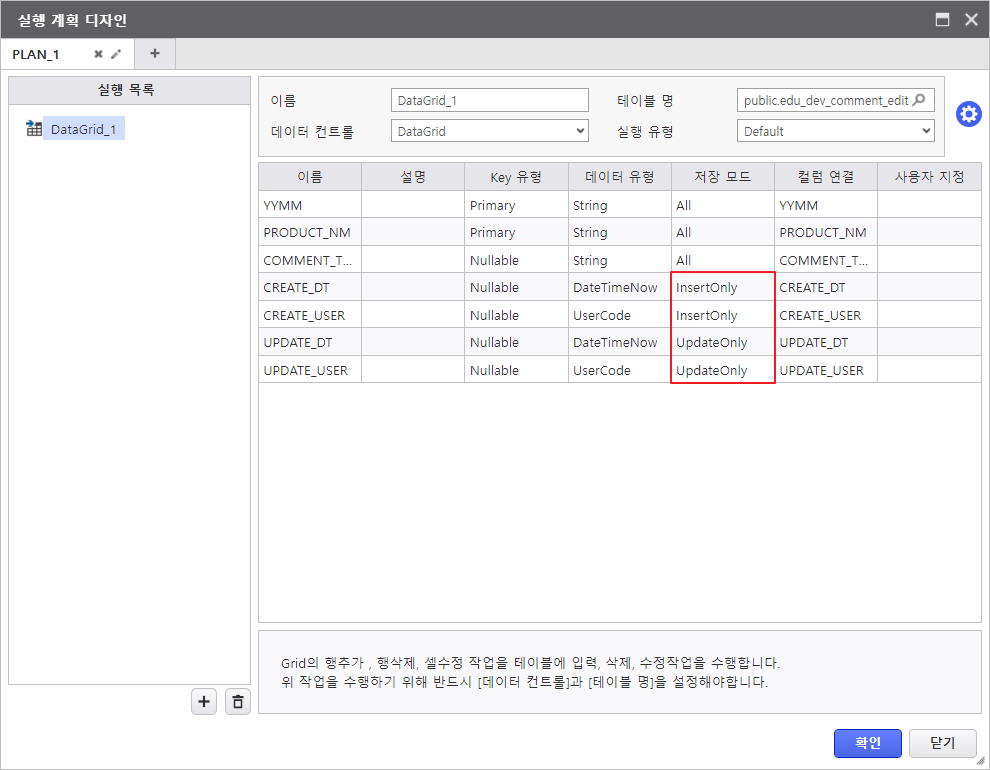990x770 pixels.
Task: Click CREATE_USER column link cell
Action: click(x=826, y=315)
